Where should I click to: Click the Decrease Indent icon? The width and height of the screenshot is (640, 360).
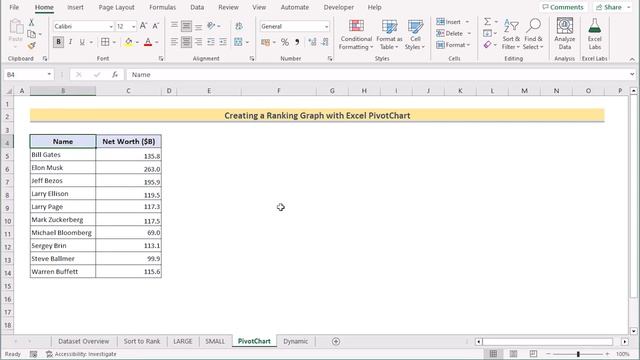[211, 42]
